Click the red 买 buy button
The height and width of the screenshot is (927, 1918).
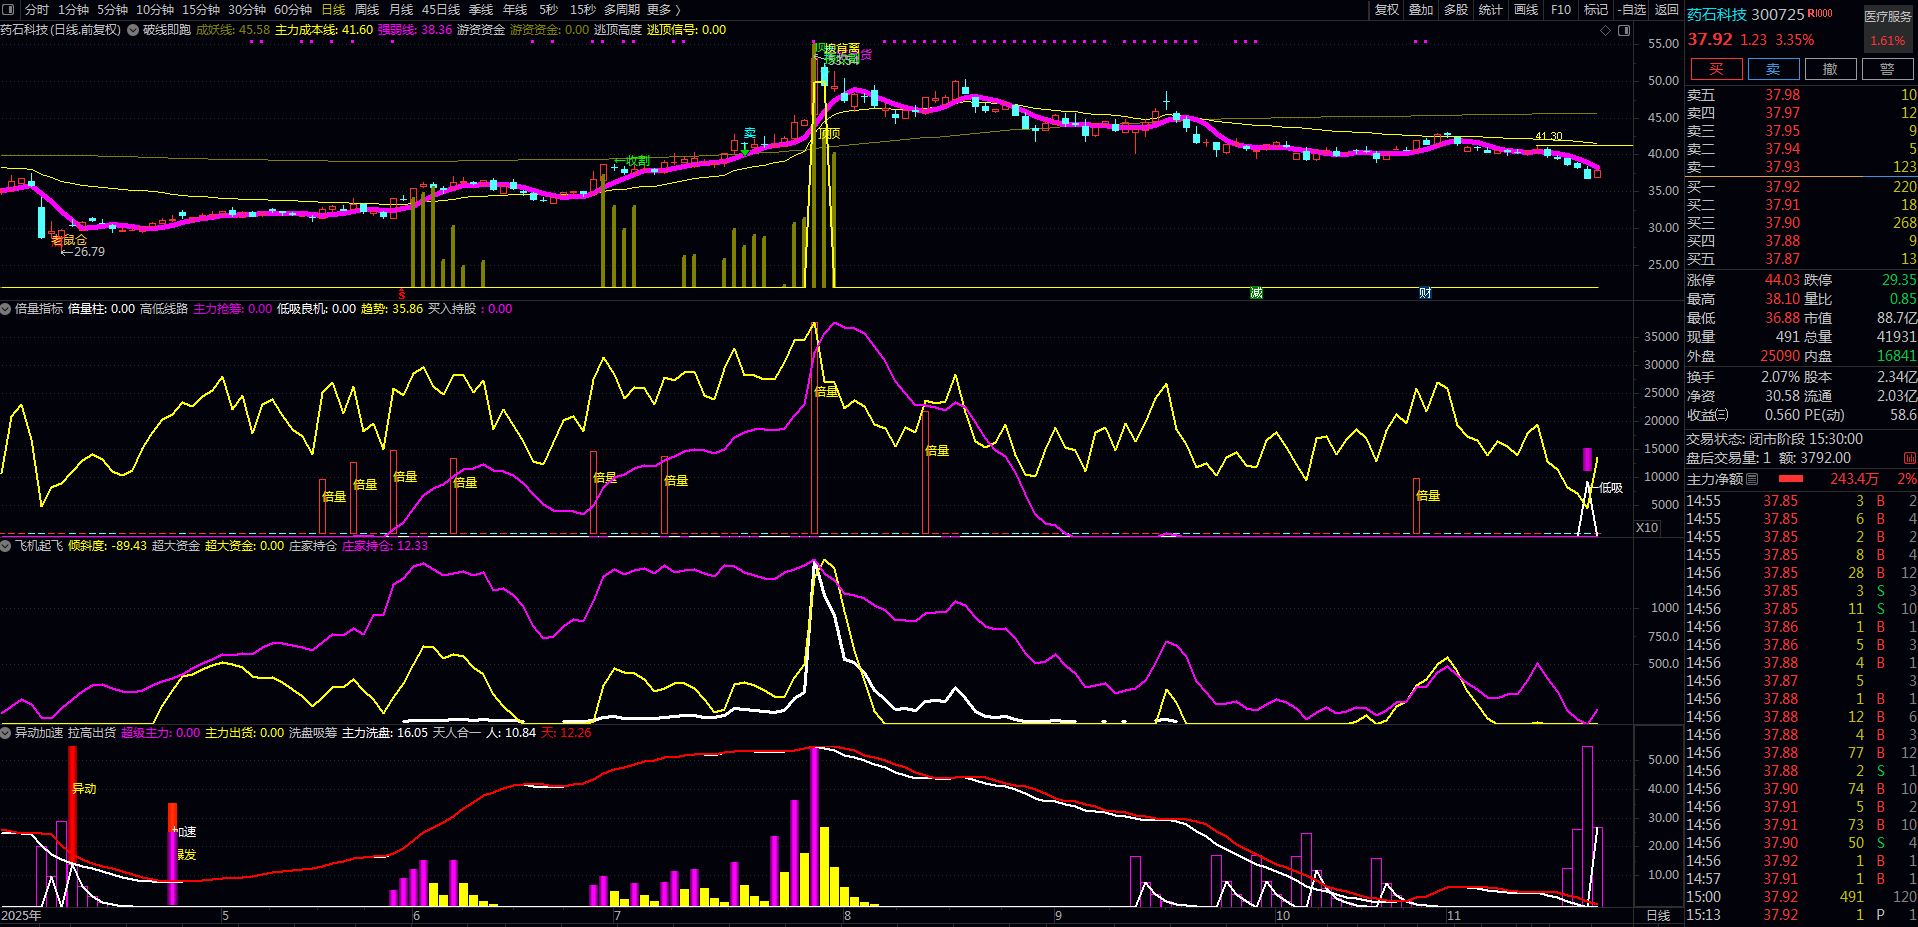click(1716, 69)
